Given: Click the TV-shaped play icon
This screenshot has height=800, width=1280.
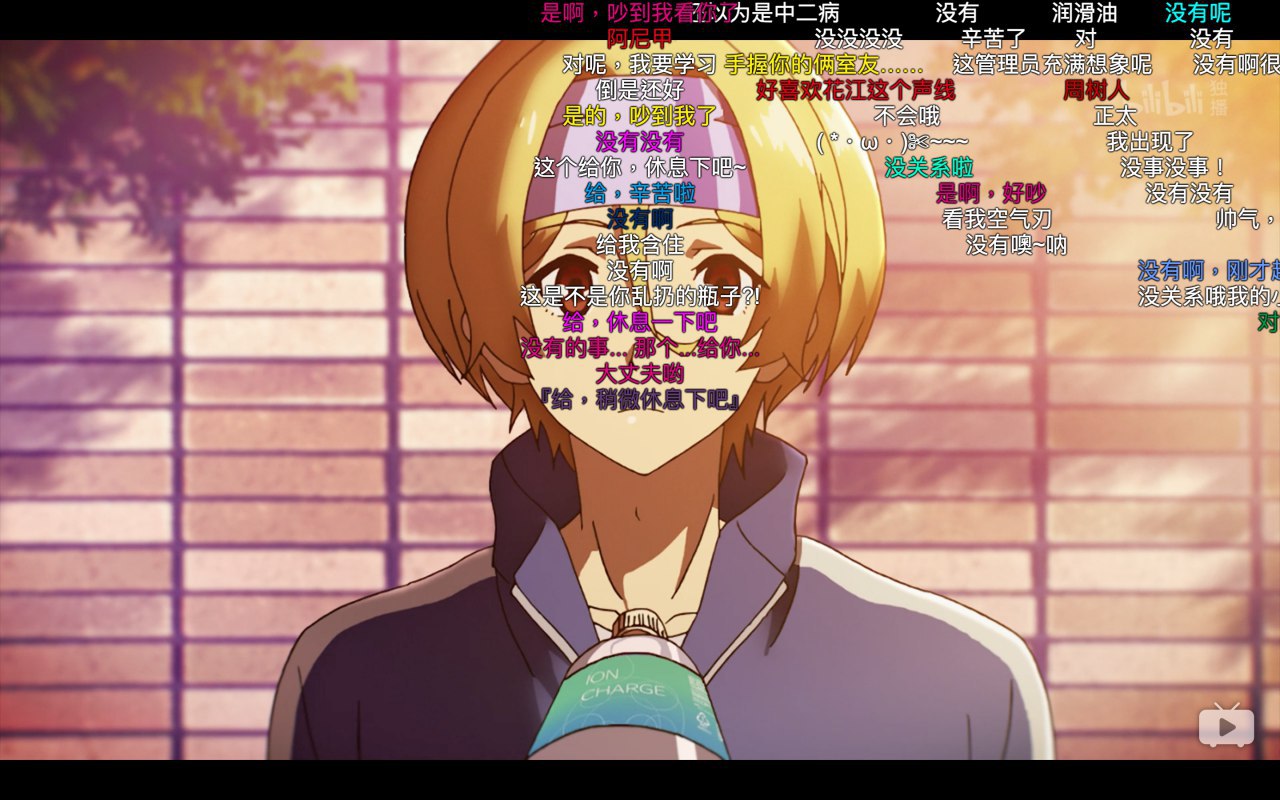Looking at the screenshot, I should coord(1226,724).
